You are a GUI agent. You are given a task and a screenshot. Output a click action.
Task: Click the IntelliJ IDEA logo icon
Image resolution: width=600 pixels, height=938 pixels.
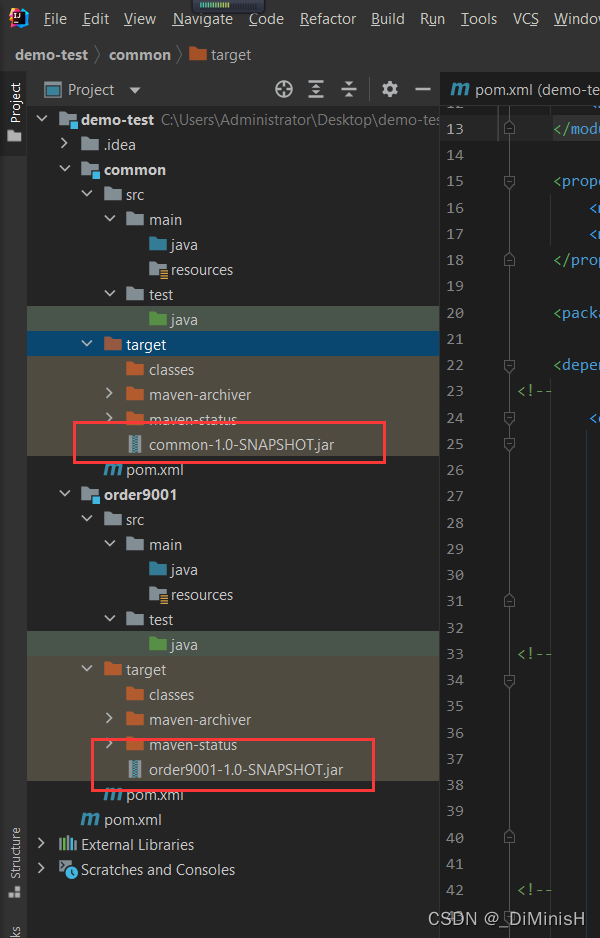[18, 18]
